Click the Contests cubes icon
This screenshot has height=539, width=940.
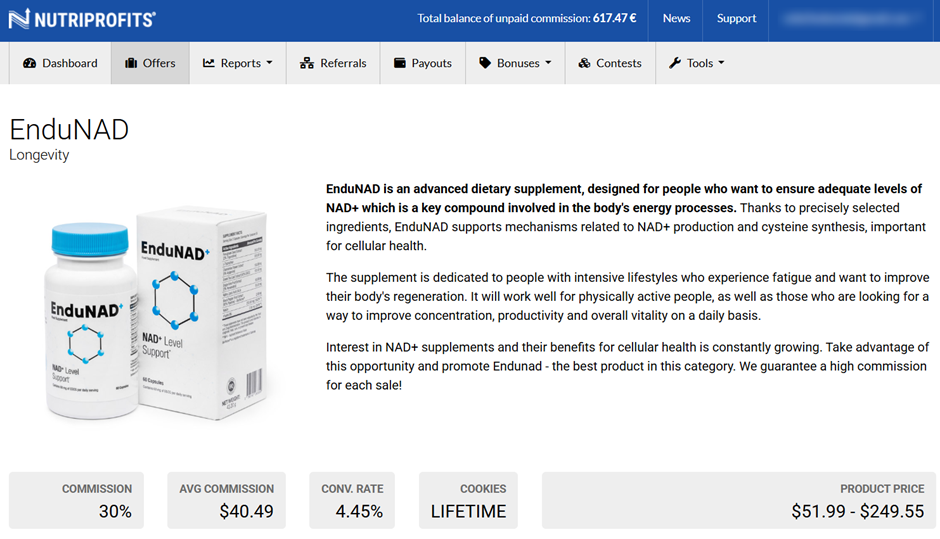[x=584, y=63]
